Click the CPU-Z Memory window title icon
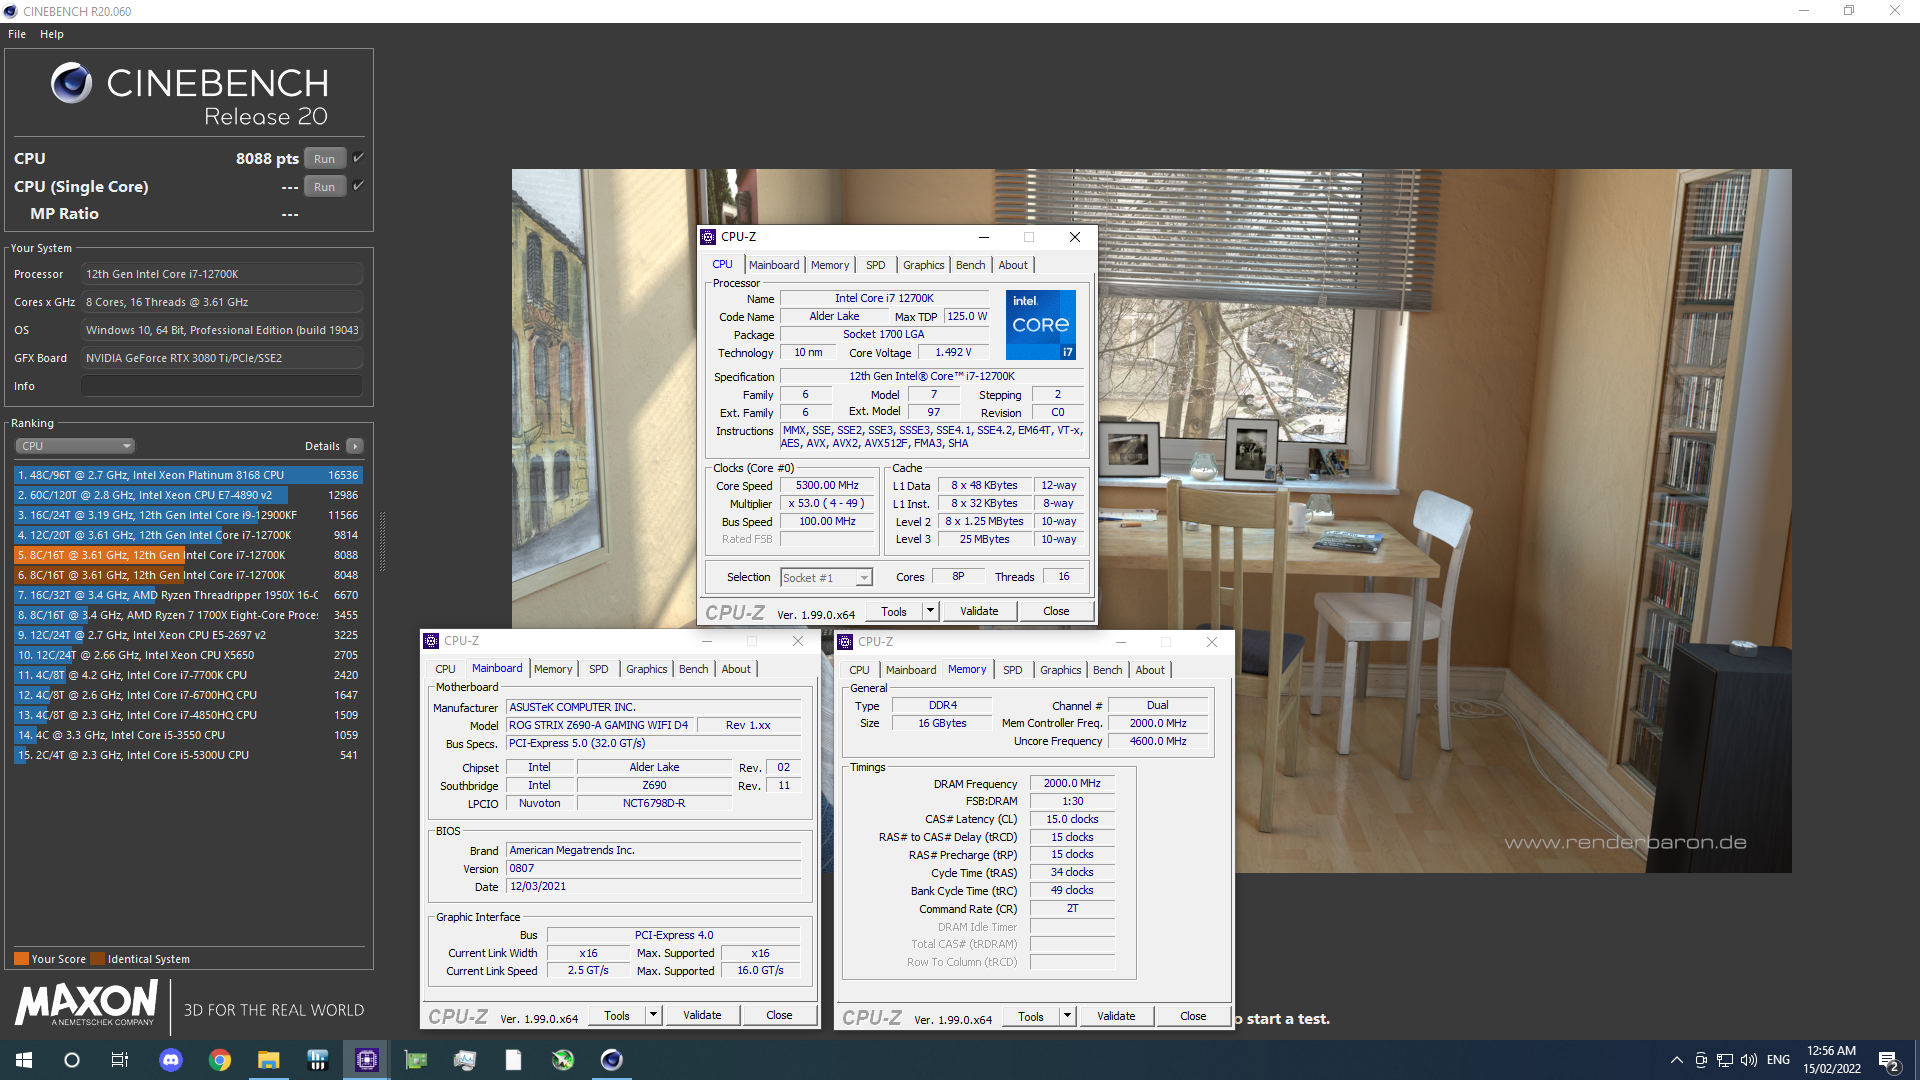The width and height of the screenshot is (1920, 1080). (845, 642)
